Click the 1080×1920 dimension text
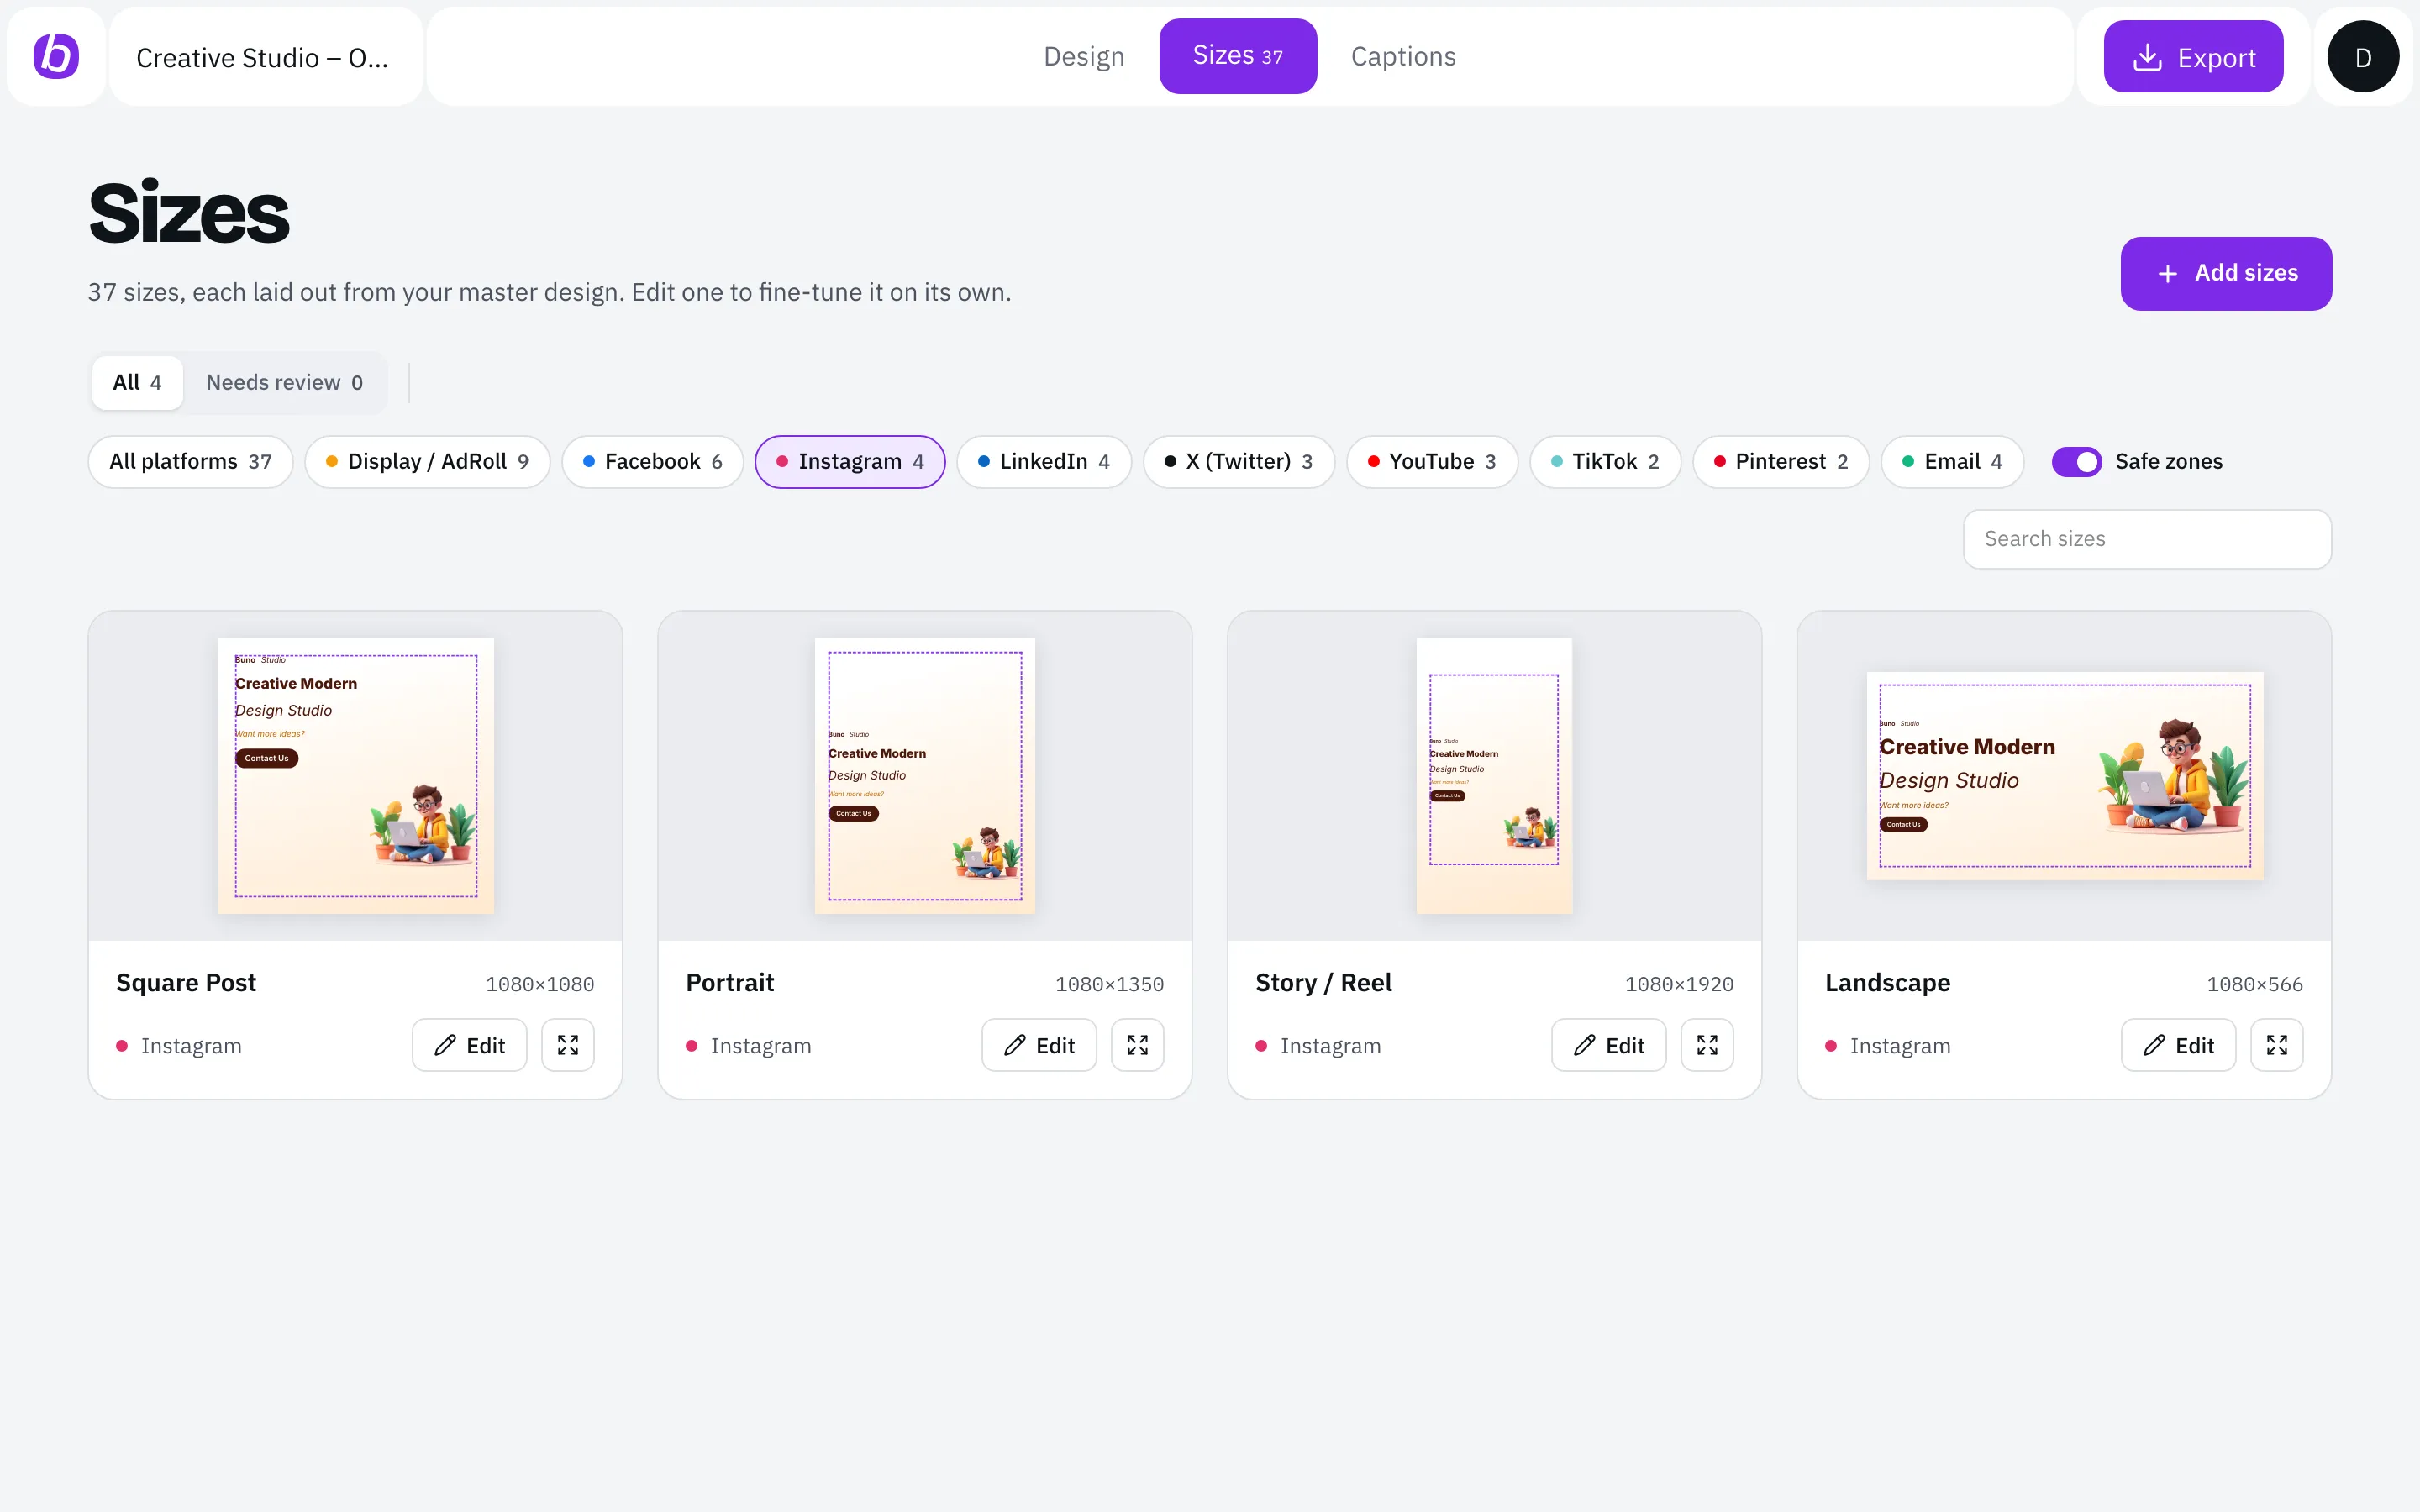Screen dimensions: 2420x1512 click(x=1679, y=984)
